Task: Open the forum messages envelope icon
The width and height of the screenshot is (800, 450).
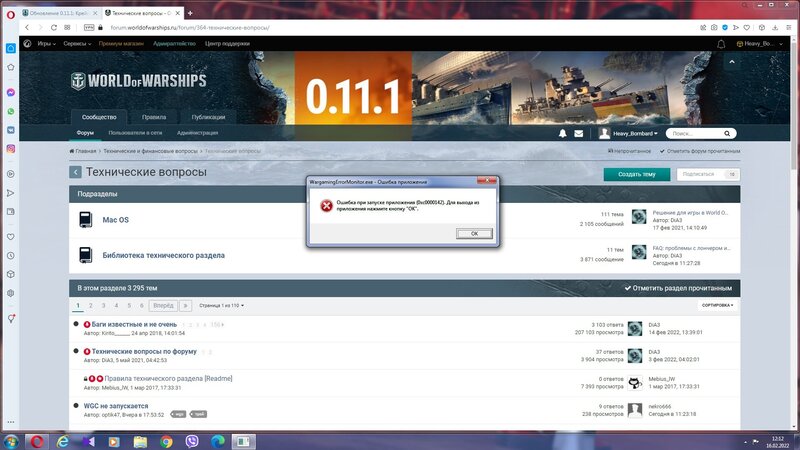Action: [580, 133]
